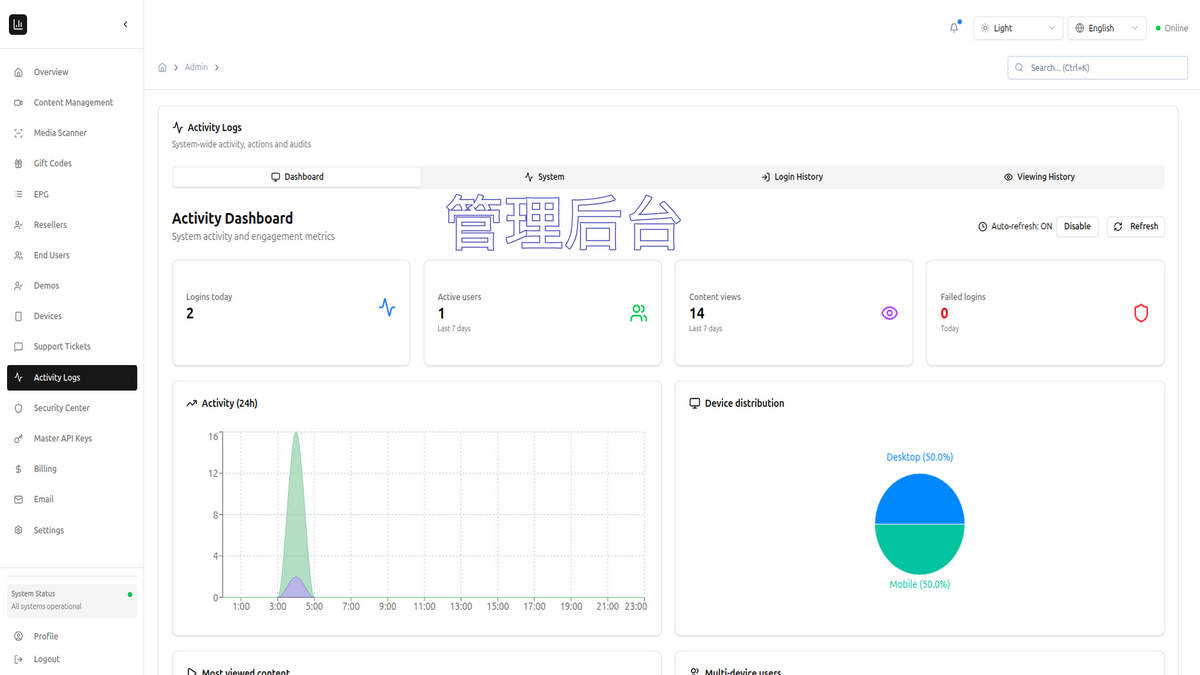Click the blue Desktop pie slice
The height and width of the screenshot is (675, 1200).
(x=920, y=499)
